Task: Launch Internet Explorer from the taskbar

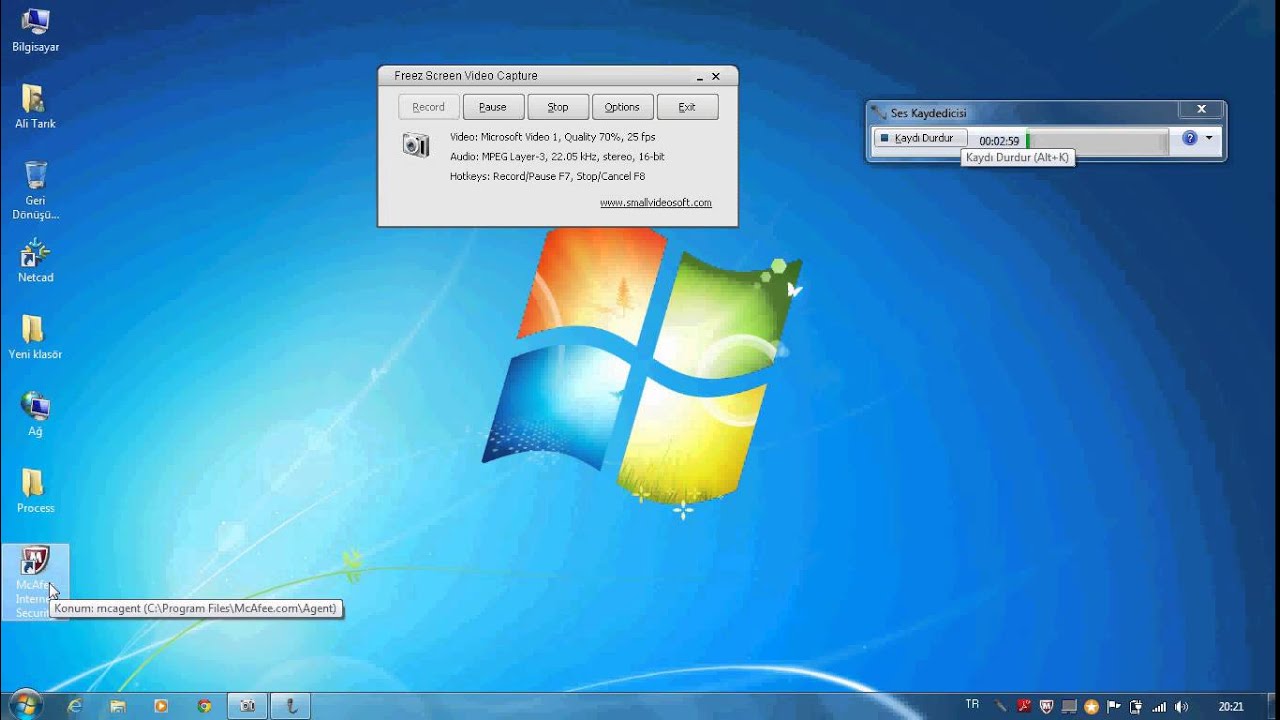Action: click(74, 706)
